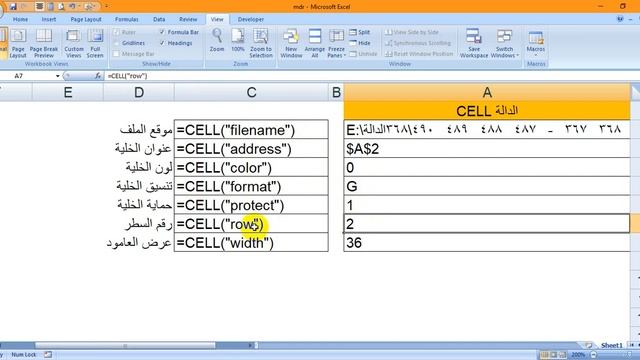640x360 pixels.
Task: Click the Split window button
Action: pos(360,32)
